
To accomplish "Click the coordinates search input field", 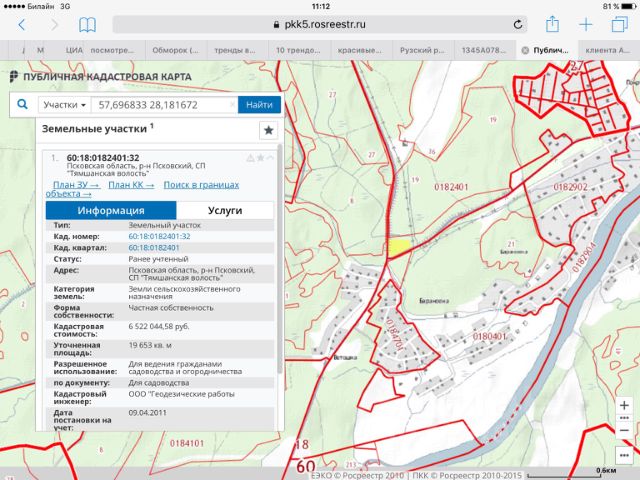I will pyautogui.click(x=164, y=105).
